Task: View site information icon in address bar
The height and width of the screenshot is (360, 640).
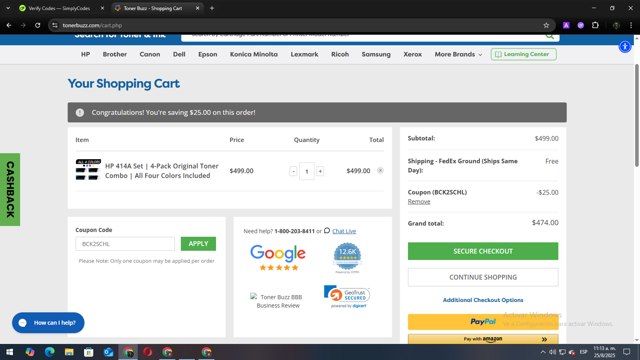Action: [x=55, y=25]
